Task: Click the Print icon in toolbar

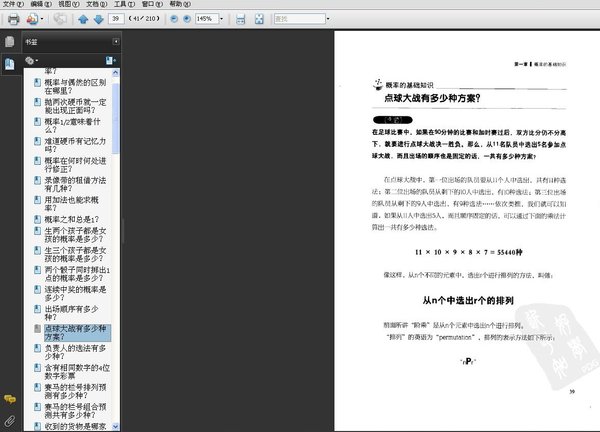Action: click(13, 19)
